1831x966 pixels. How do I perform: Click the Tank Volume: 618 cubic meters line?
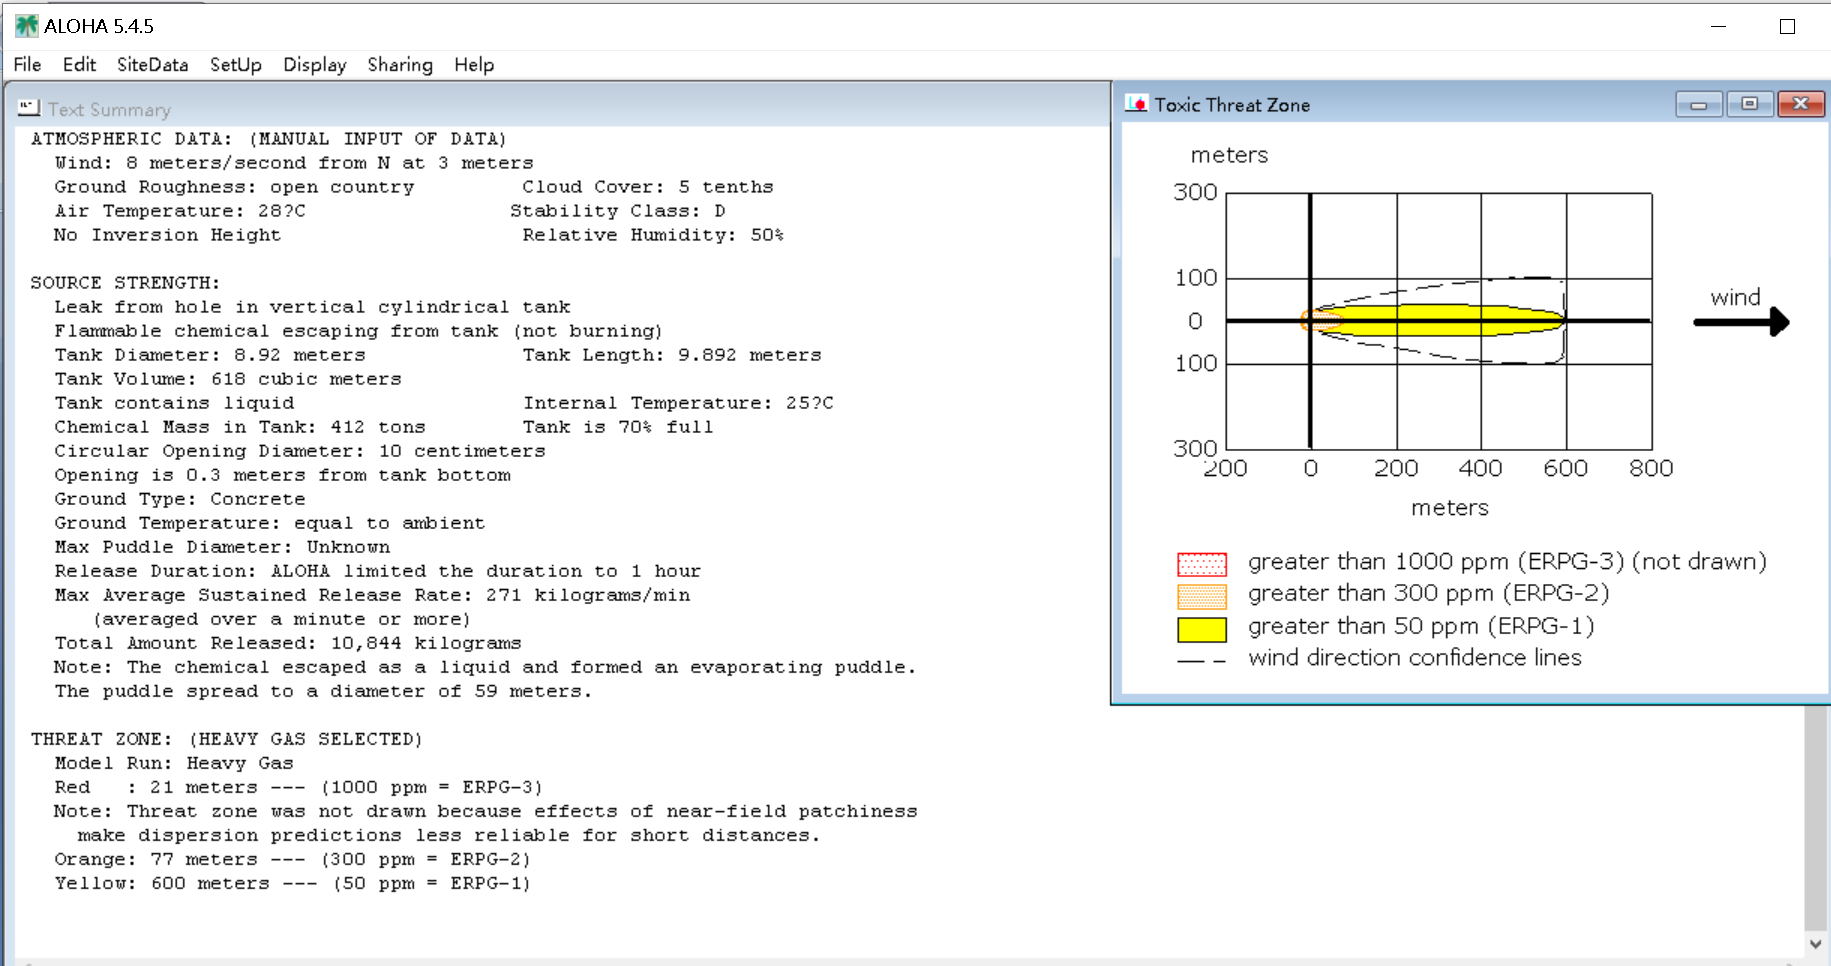228,379
